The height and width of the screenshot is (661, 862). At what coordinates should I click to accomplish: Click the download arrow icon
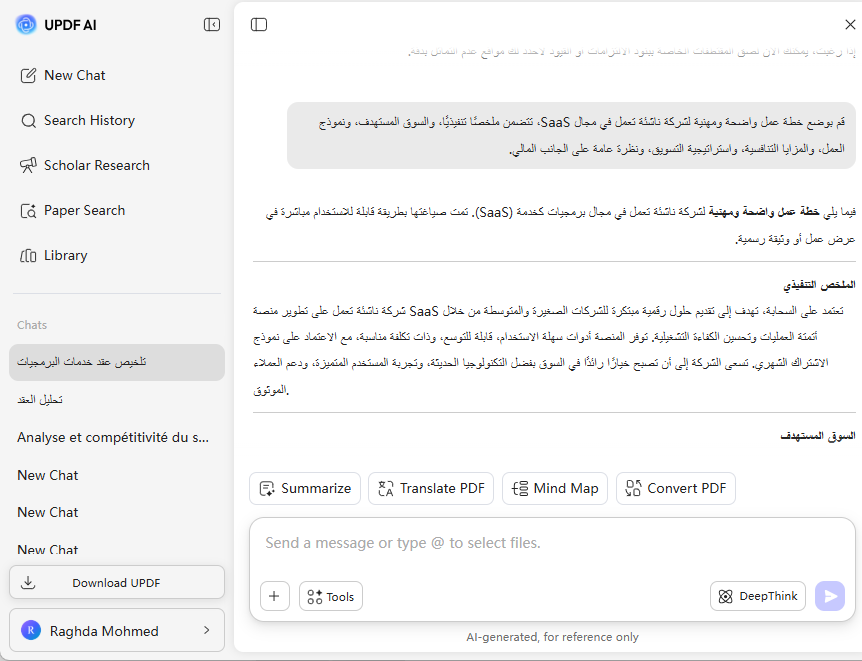(28, 582)
